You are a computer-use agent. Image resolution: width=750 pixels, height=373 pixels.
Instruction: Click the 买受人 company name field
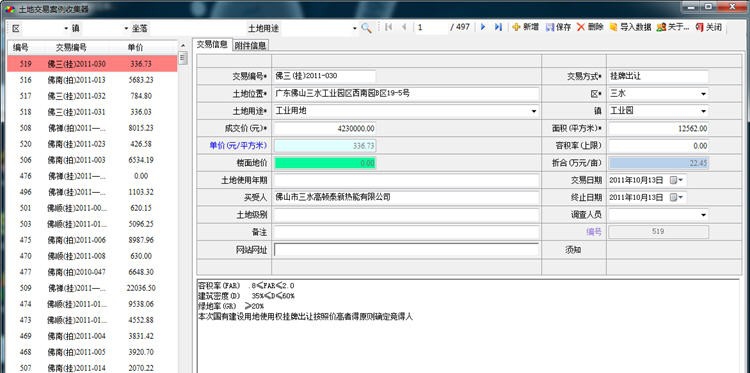pyautogui.click(x=407, y=197)
